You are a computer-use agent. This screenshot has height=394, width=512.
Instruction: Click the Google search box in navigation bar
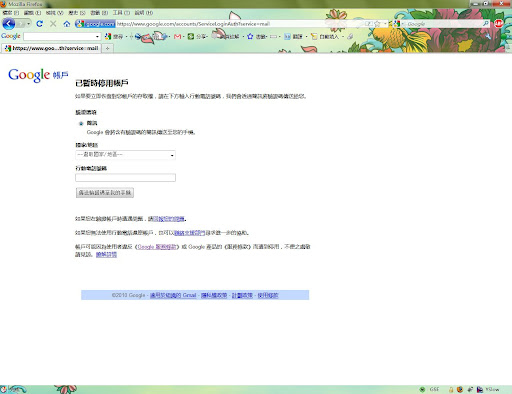(443, 24)
